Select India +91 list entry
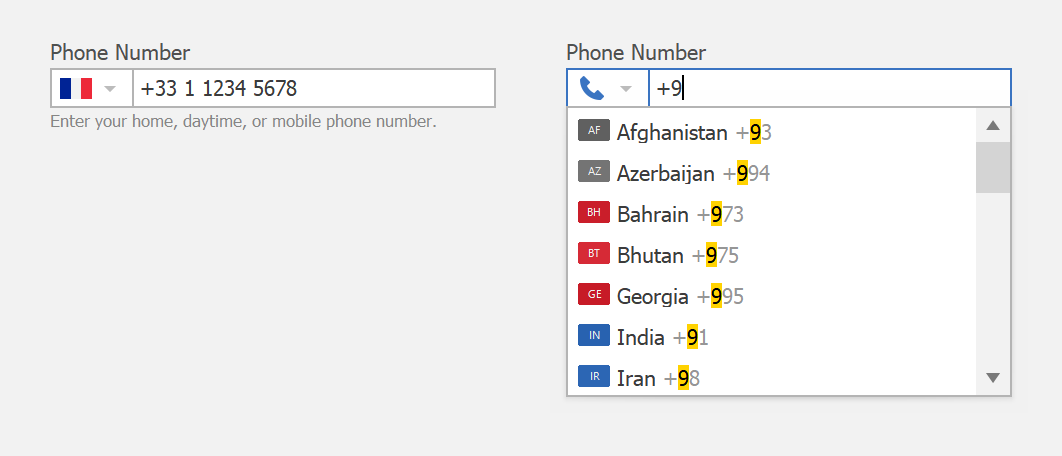This screenshot has width=1062, height=456. coord(771,337)
